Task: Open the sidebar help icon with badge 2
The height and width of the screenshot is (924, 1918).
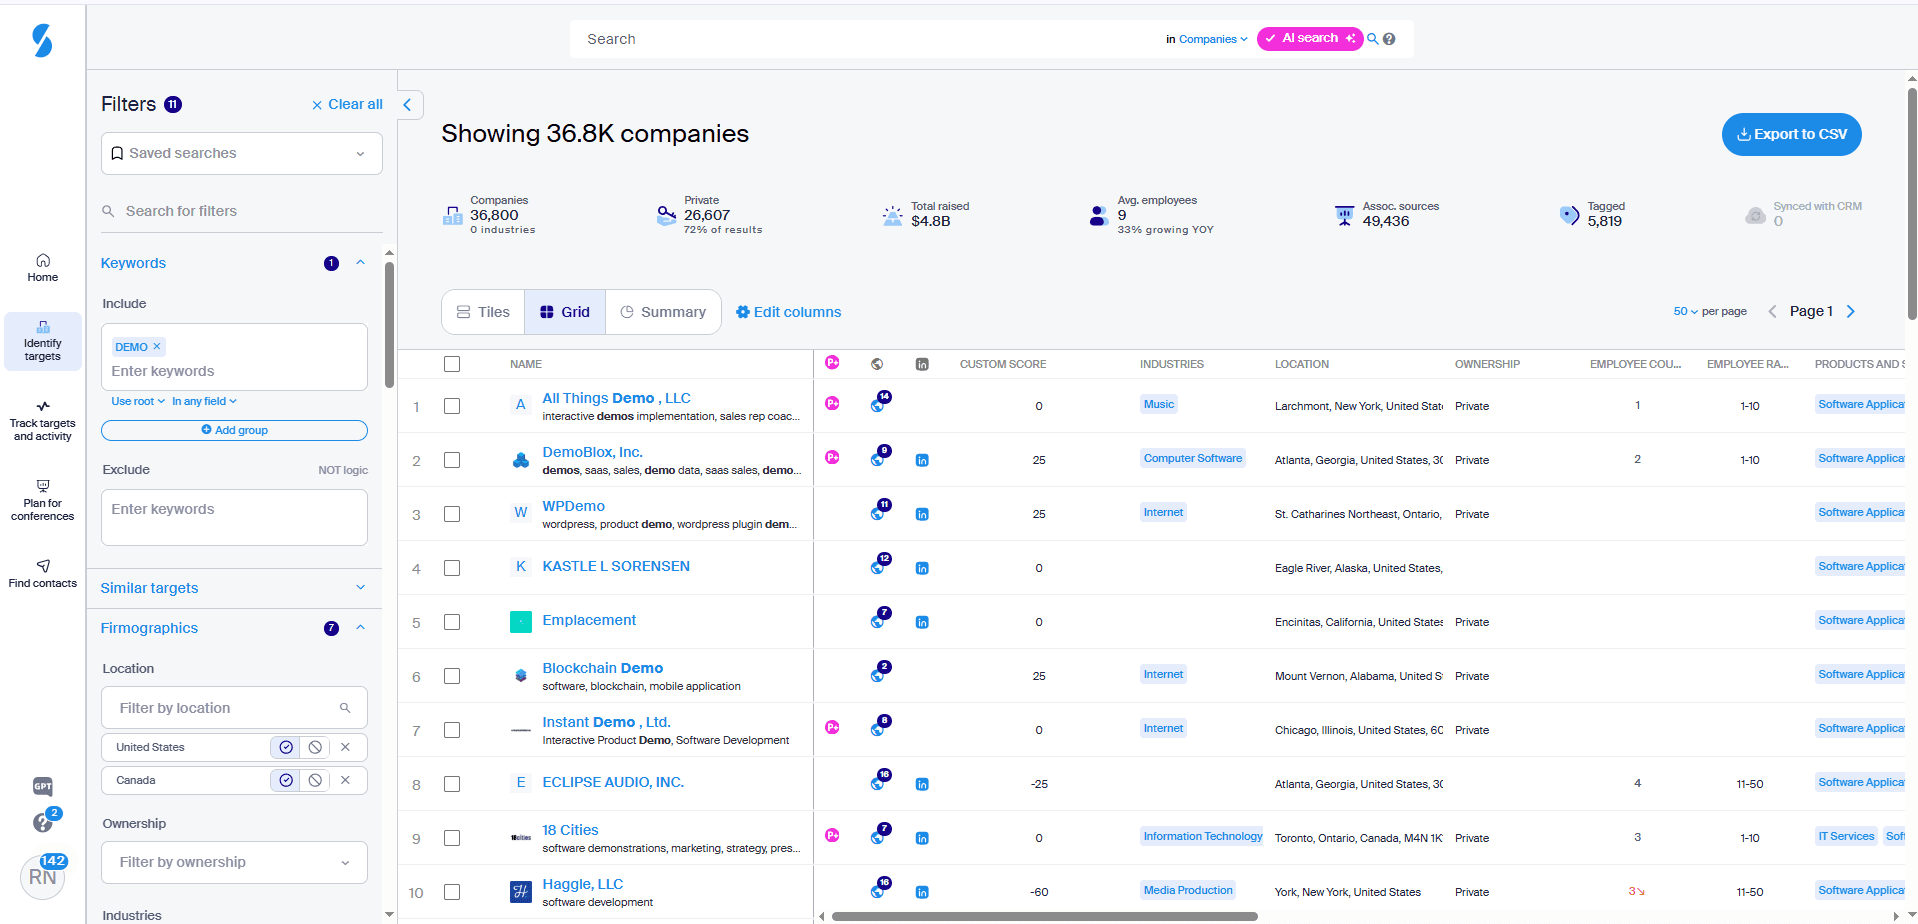Action: point(43,822)
